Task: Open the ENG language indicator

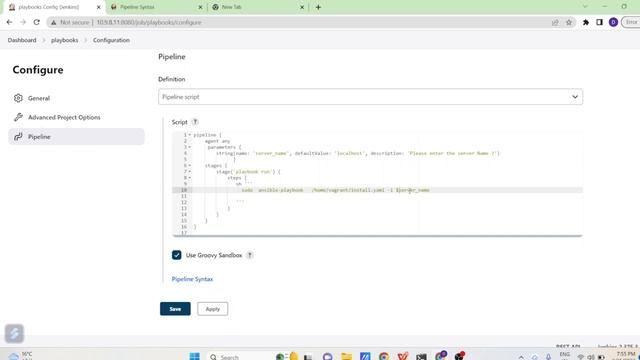Action: click(564, 356)
